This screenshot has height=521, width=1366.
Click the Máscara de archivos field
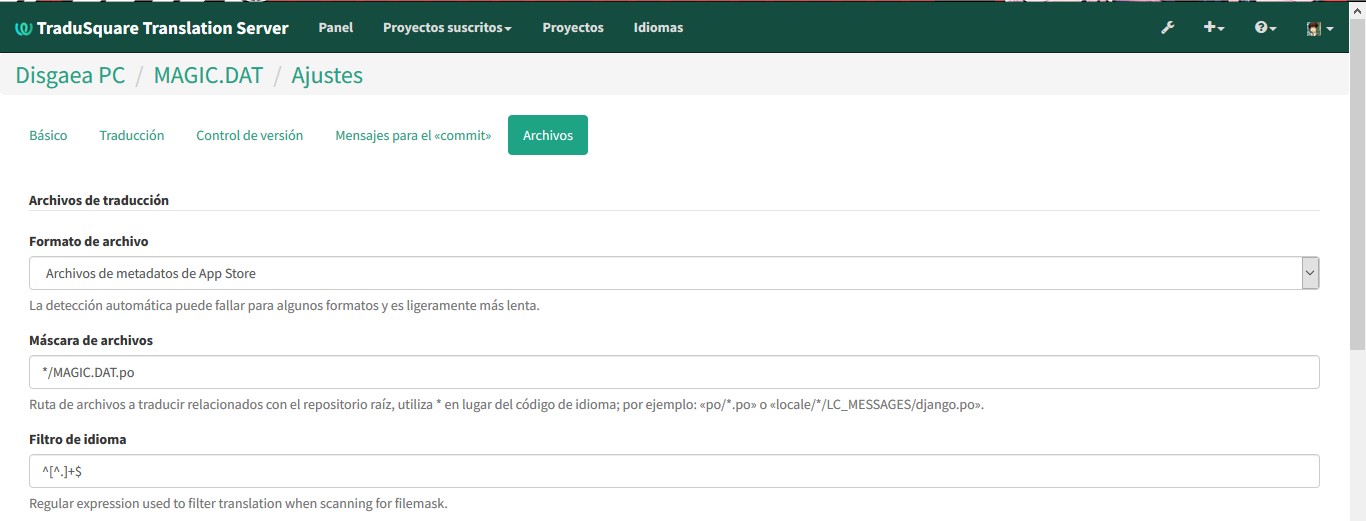[674, 372]
